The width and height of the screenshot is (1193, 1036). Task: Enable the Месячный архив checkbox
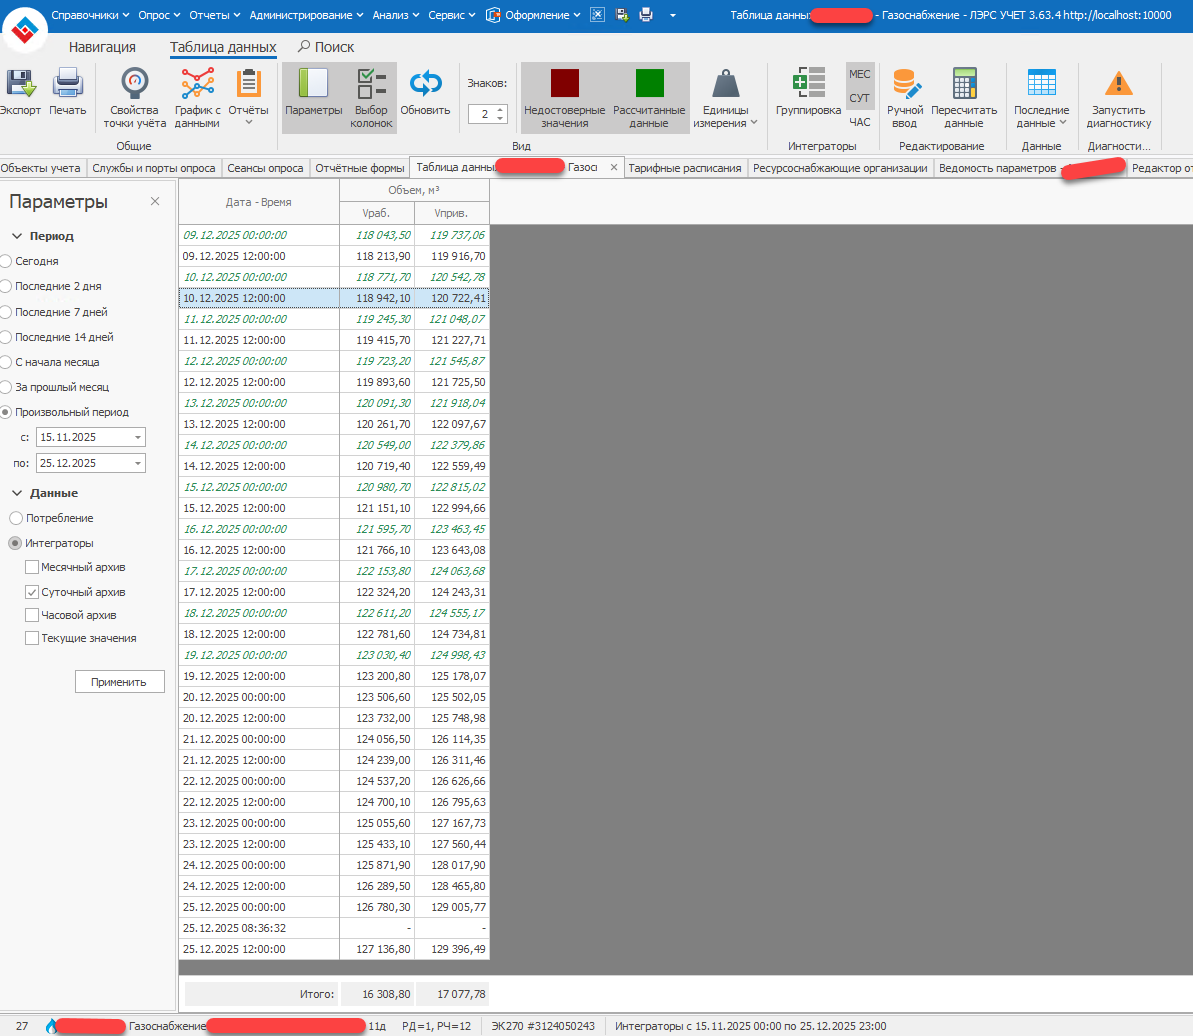pos(32,567)
